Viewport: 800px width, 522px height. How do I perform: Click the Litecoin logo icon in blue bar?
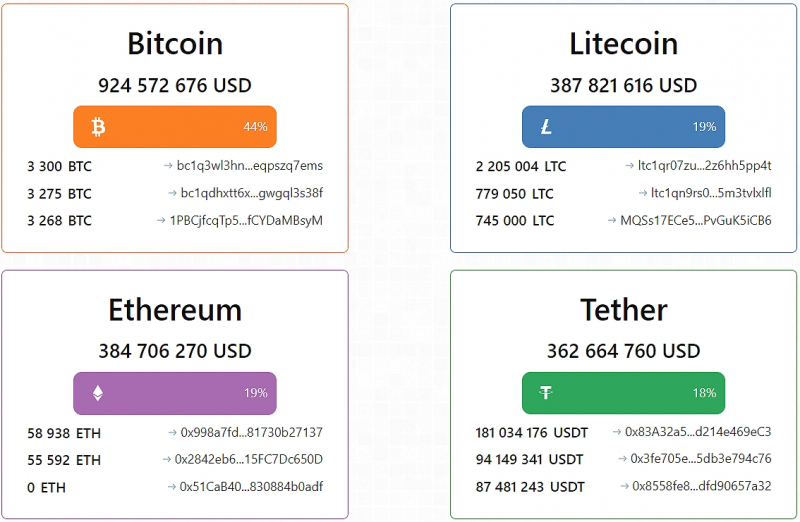click(x=546, y=127)
